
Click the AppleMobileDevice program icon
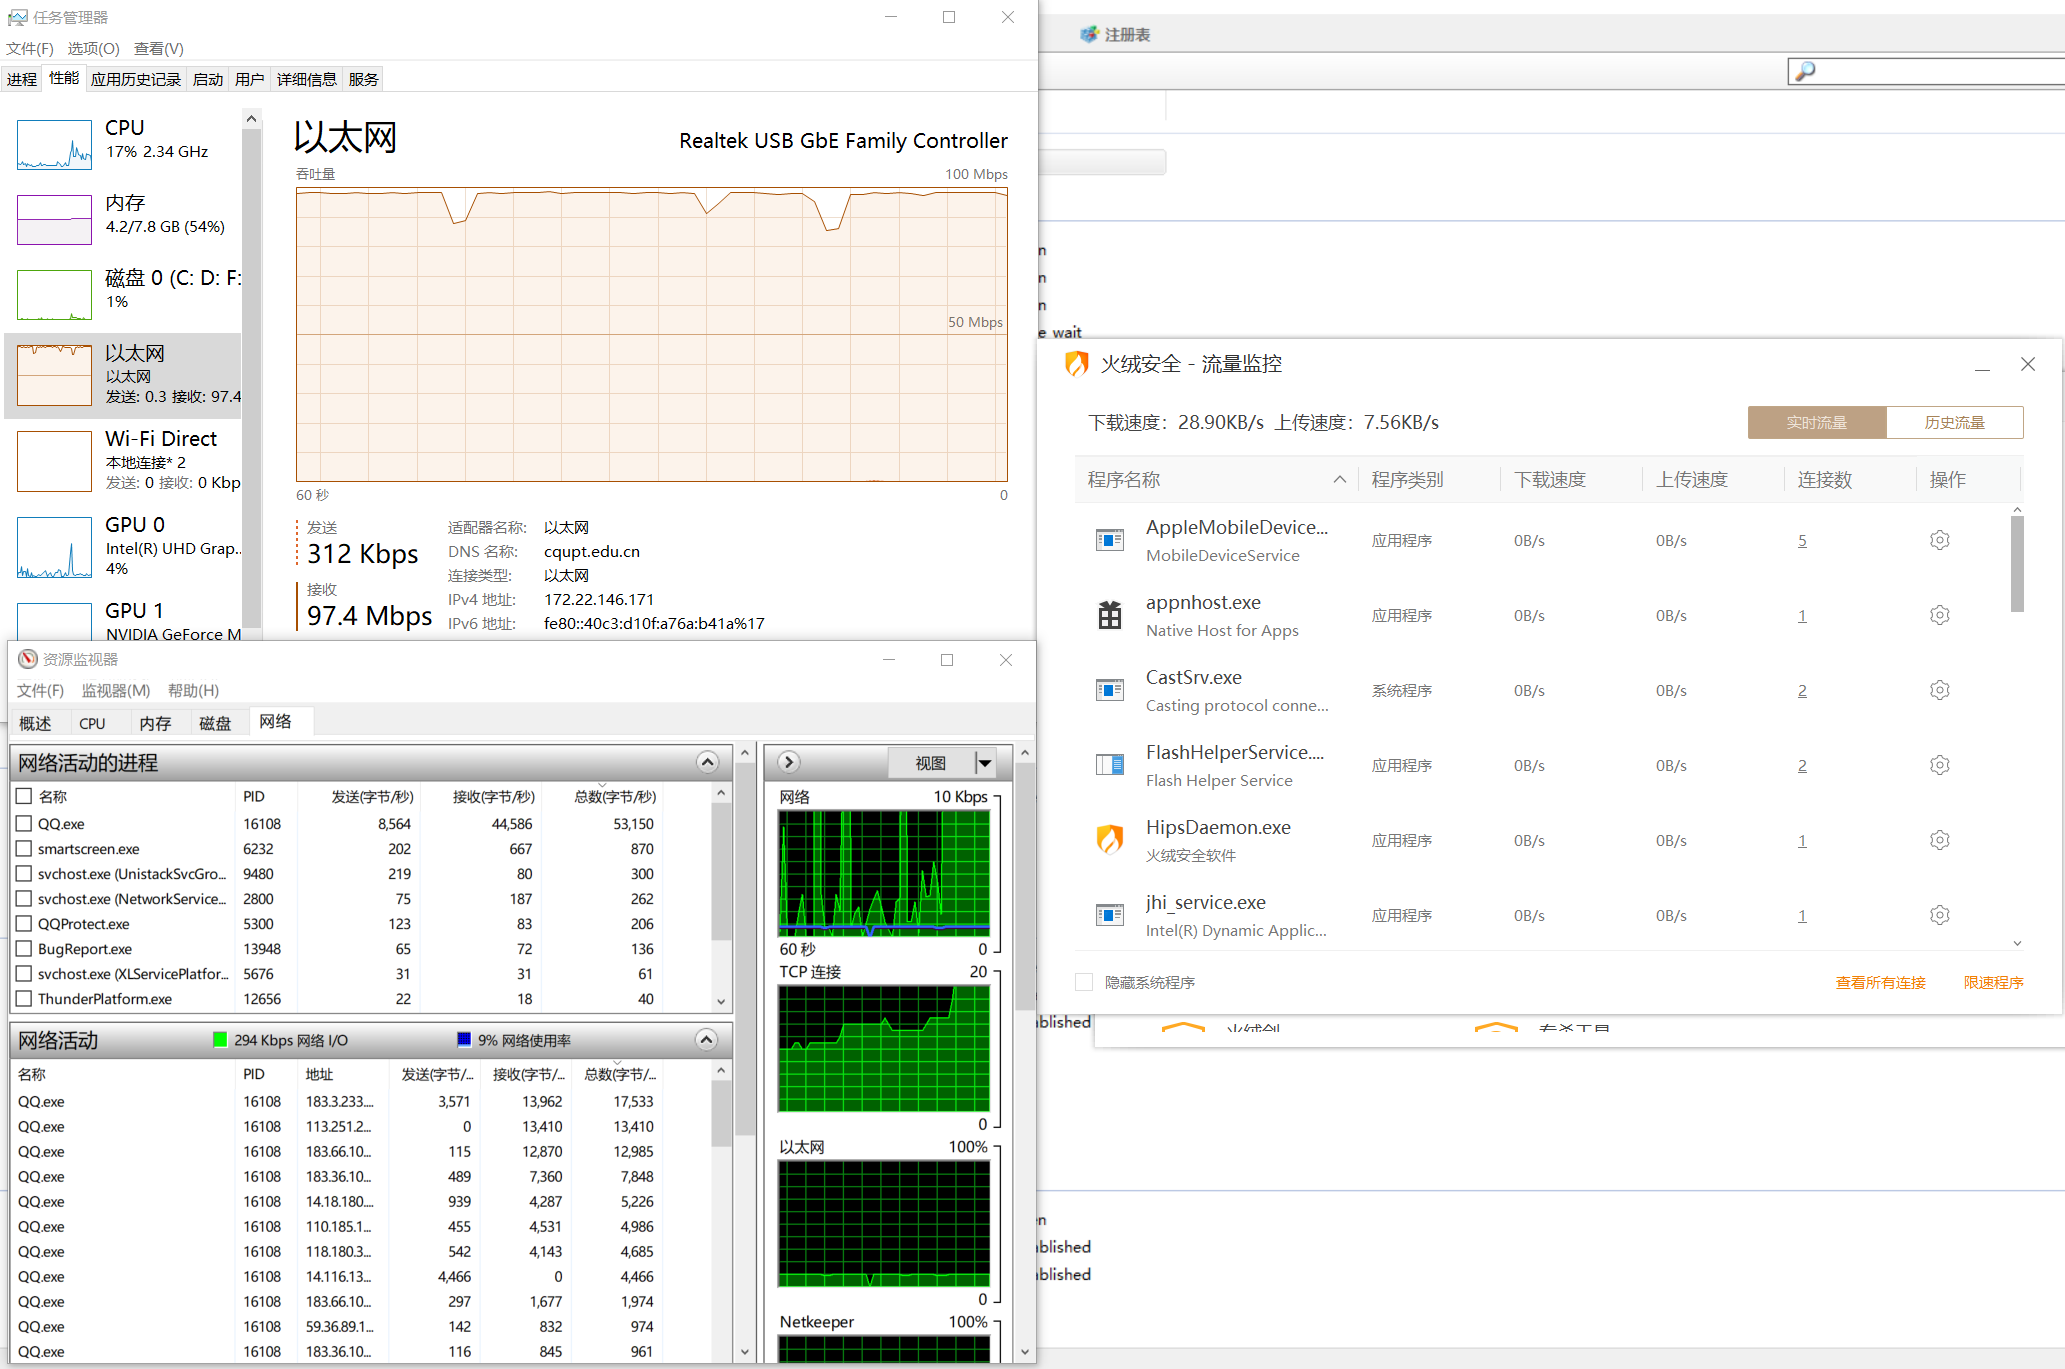coord(1110,540)
